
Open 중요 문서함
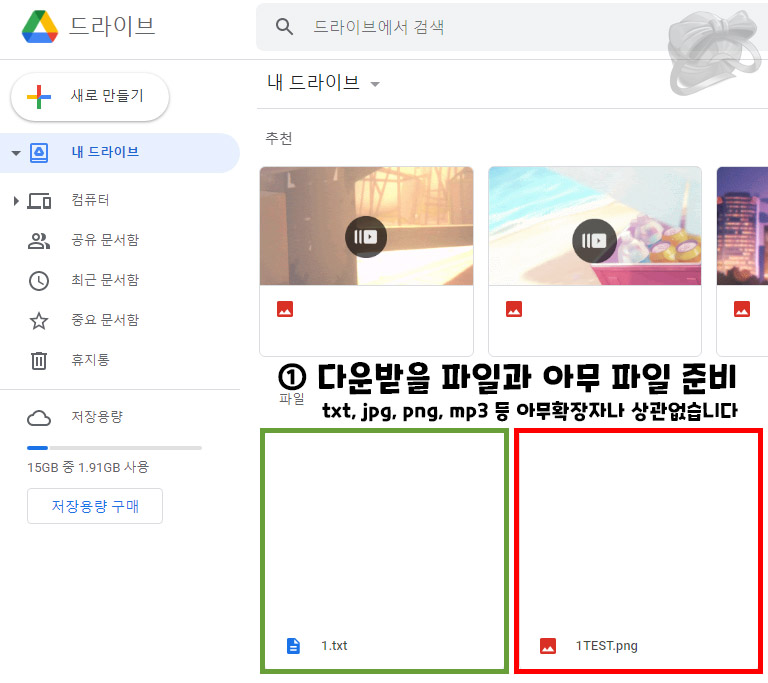[x=105, y=320]
